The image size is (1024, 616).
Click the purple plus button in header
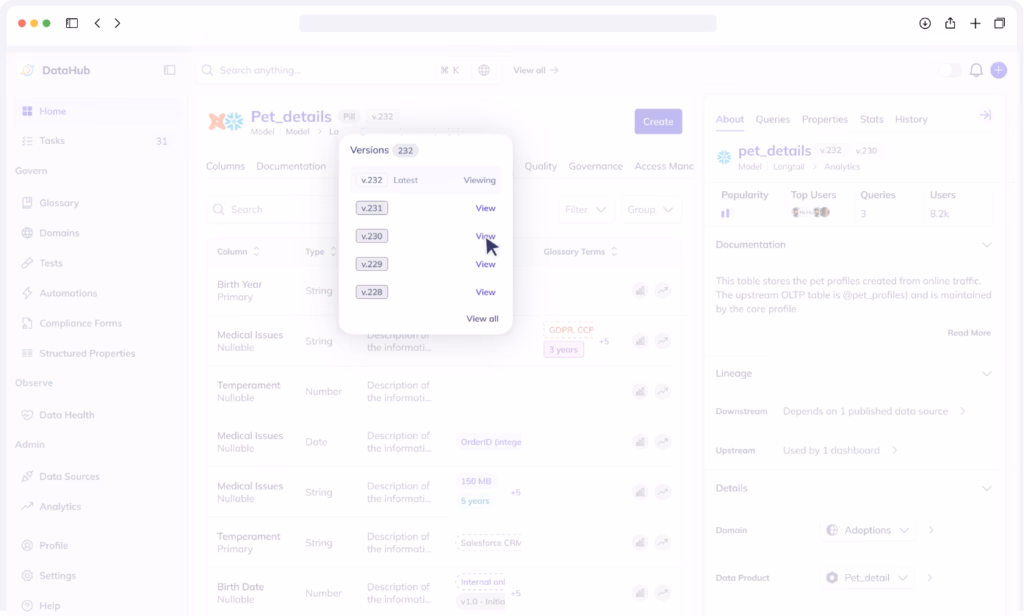(998, 70)
